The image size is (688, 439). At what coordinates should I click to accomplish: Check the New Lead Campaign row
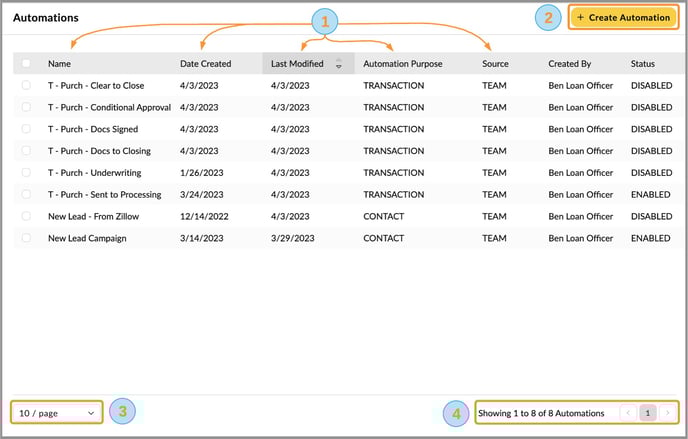coord(26,238)
